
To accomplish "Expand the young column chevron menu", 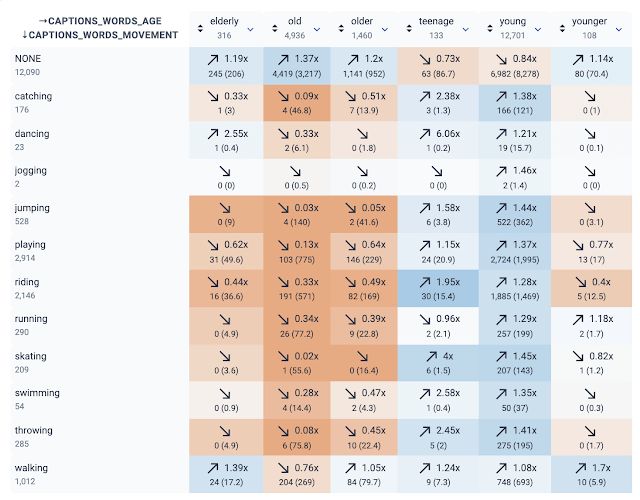I will [538, 29].
